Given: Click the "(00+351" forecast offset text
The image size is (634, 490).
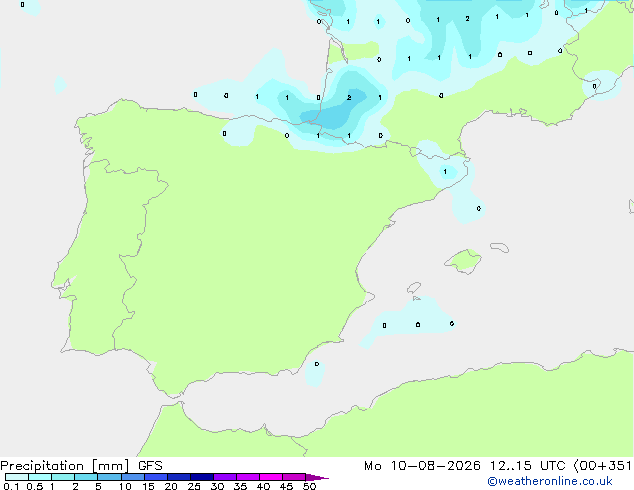Looking at the screenshot, I should pos(602,466).
